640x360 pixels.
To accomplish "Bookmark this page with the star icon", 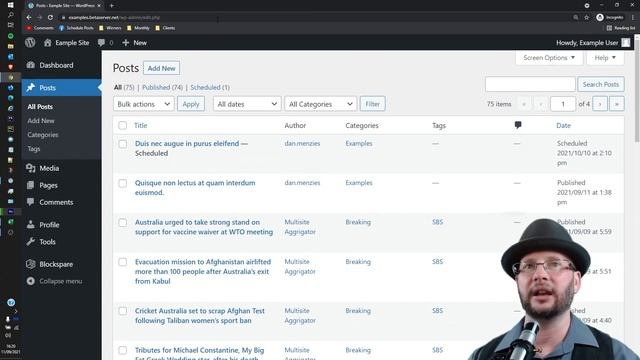I will (587, 18).
